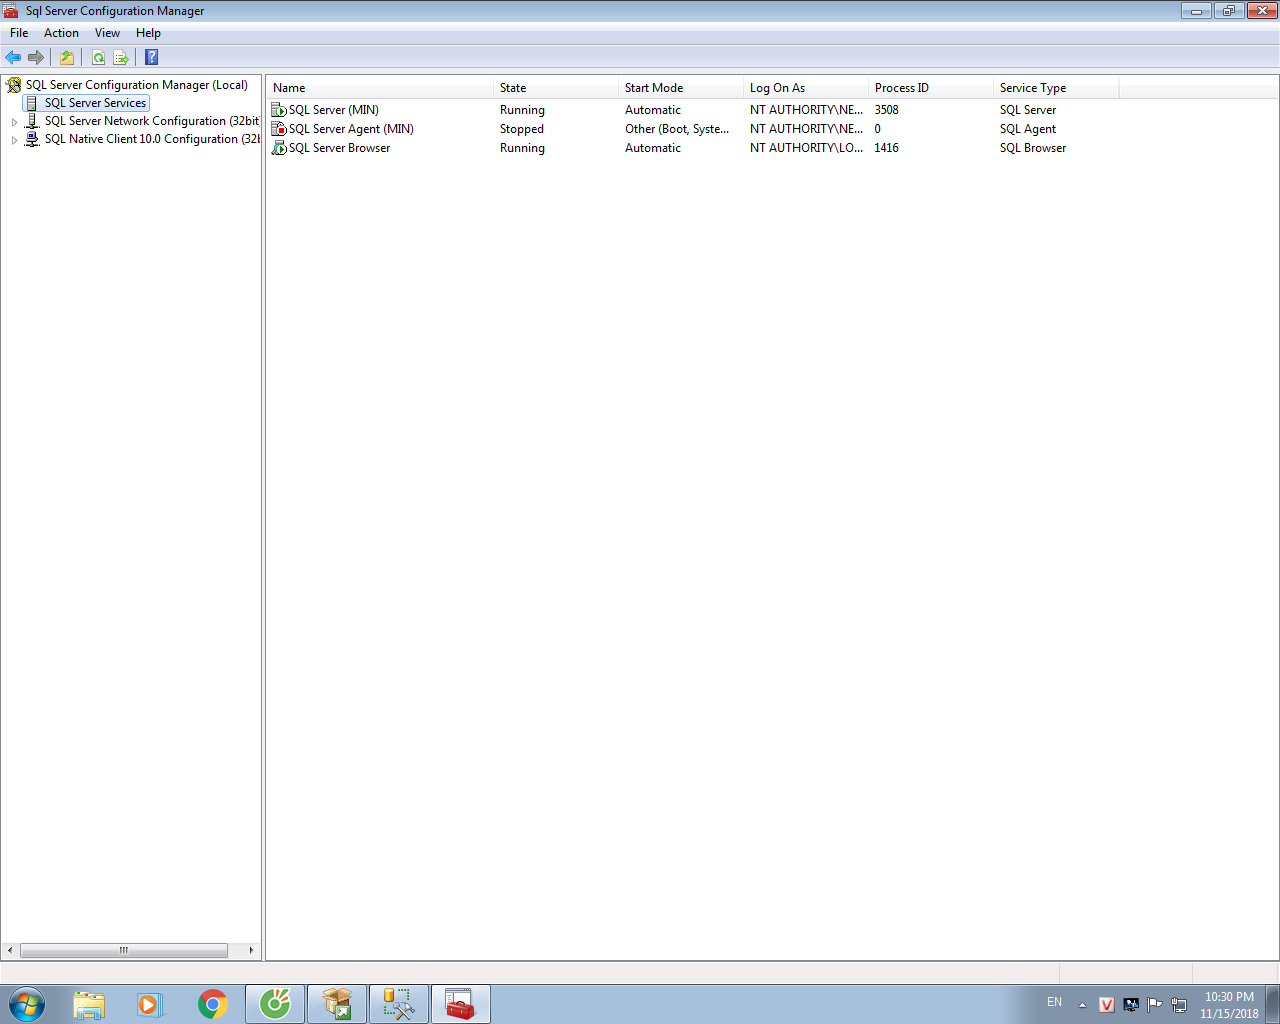Select SQL Server Network Configuration label
The height and width of the screenshot is (1024, 1280).
[151, 121]
